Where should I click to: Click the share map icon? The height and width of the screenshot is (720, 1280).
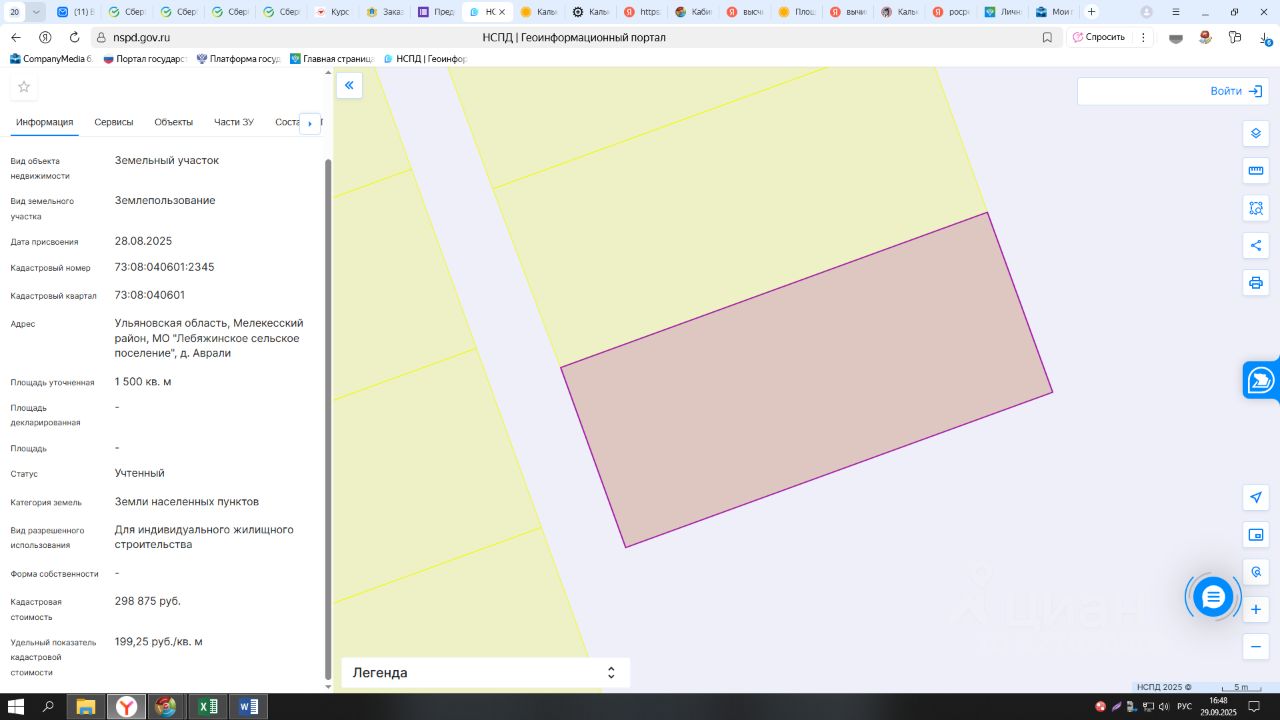1256,246
